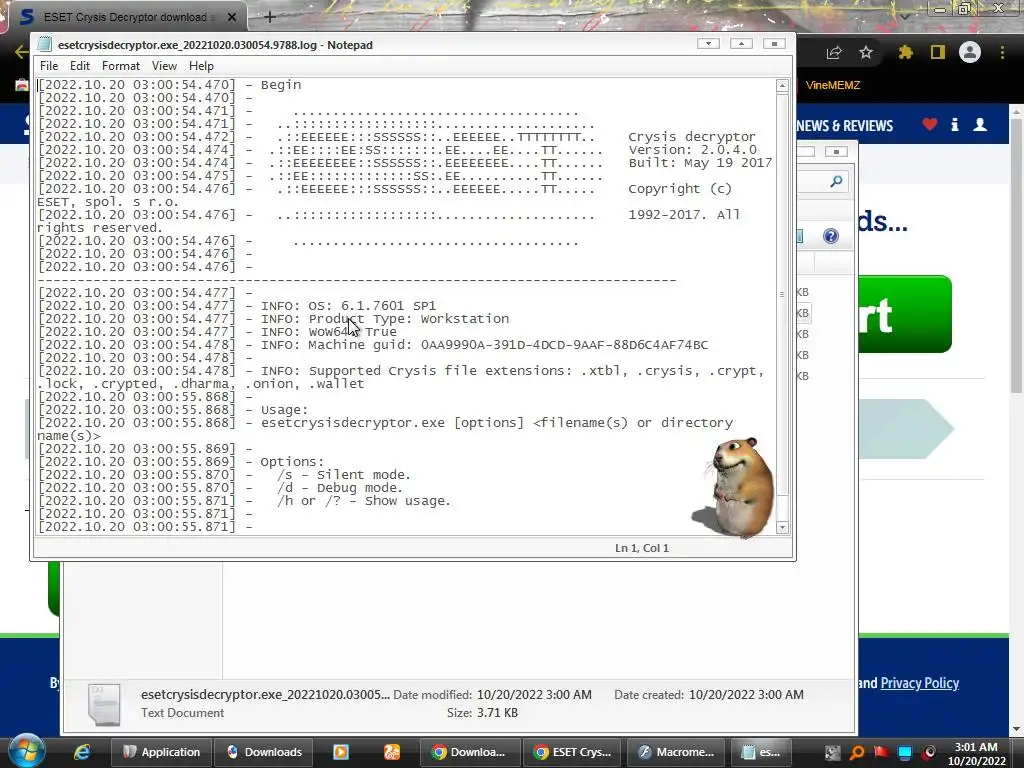
Task: Close the ESET Crysis Decryptor tab
Action: click(232, 18)
